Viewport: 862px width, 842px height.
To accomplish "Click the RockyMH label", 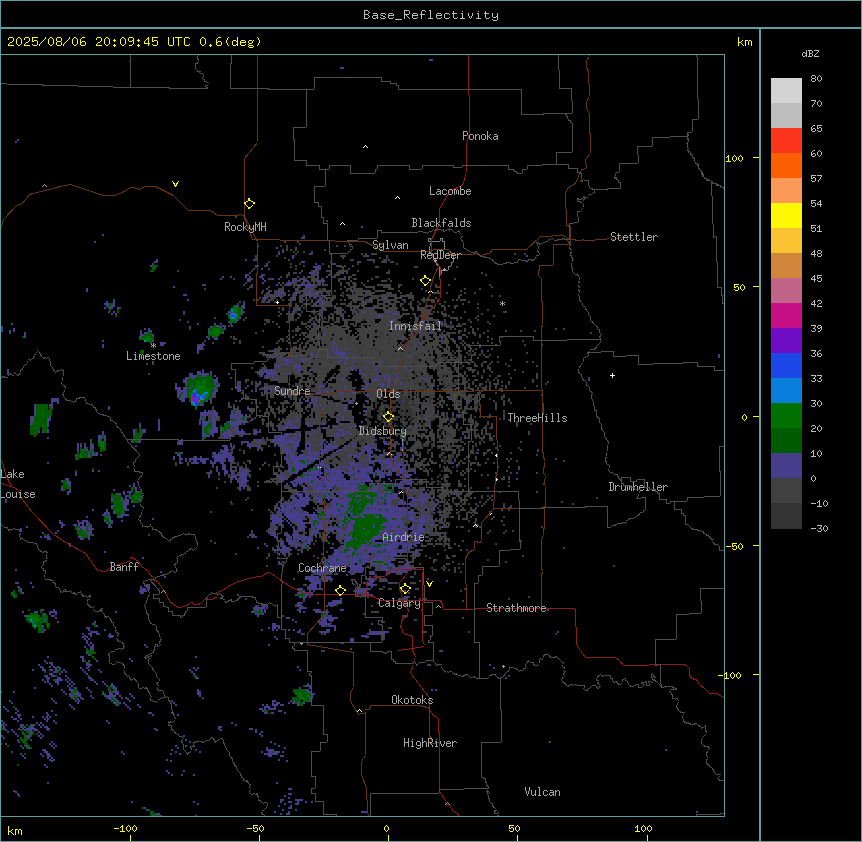I will coord(245,226).
